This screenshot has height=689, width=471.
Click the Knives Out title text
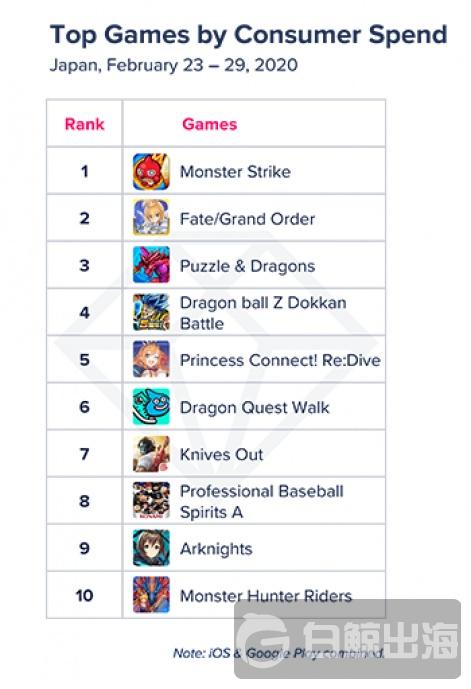[221, 455]
